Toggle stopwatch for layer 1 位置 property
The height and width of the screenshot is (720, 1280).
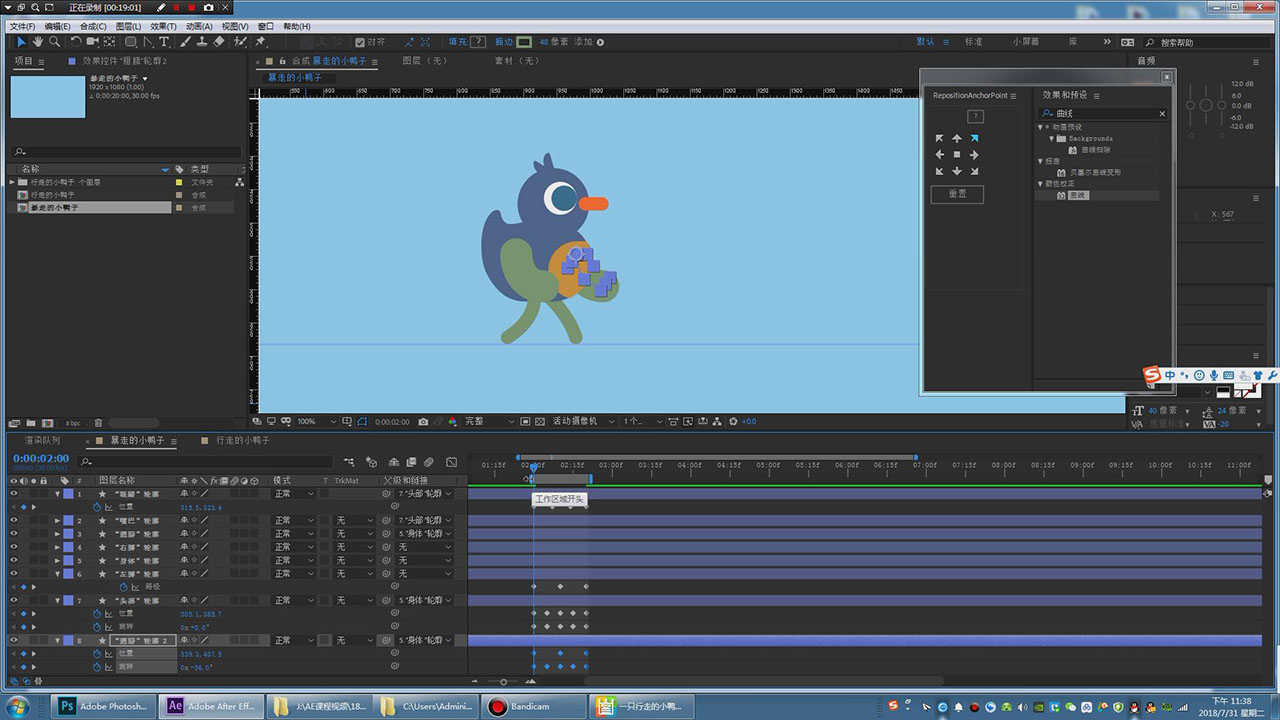[x=96, y=507]
